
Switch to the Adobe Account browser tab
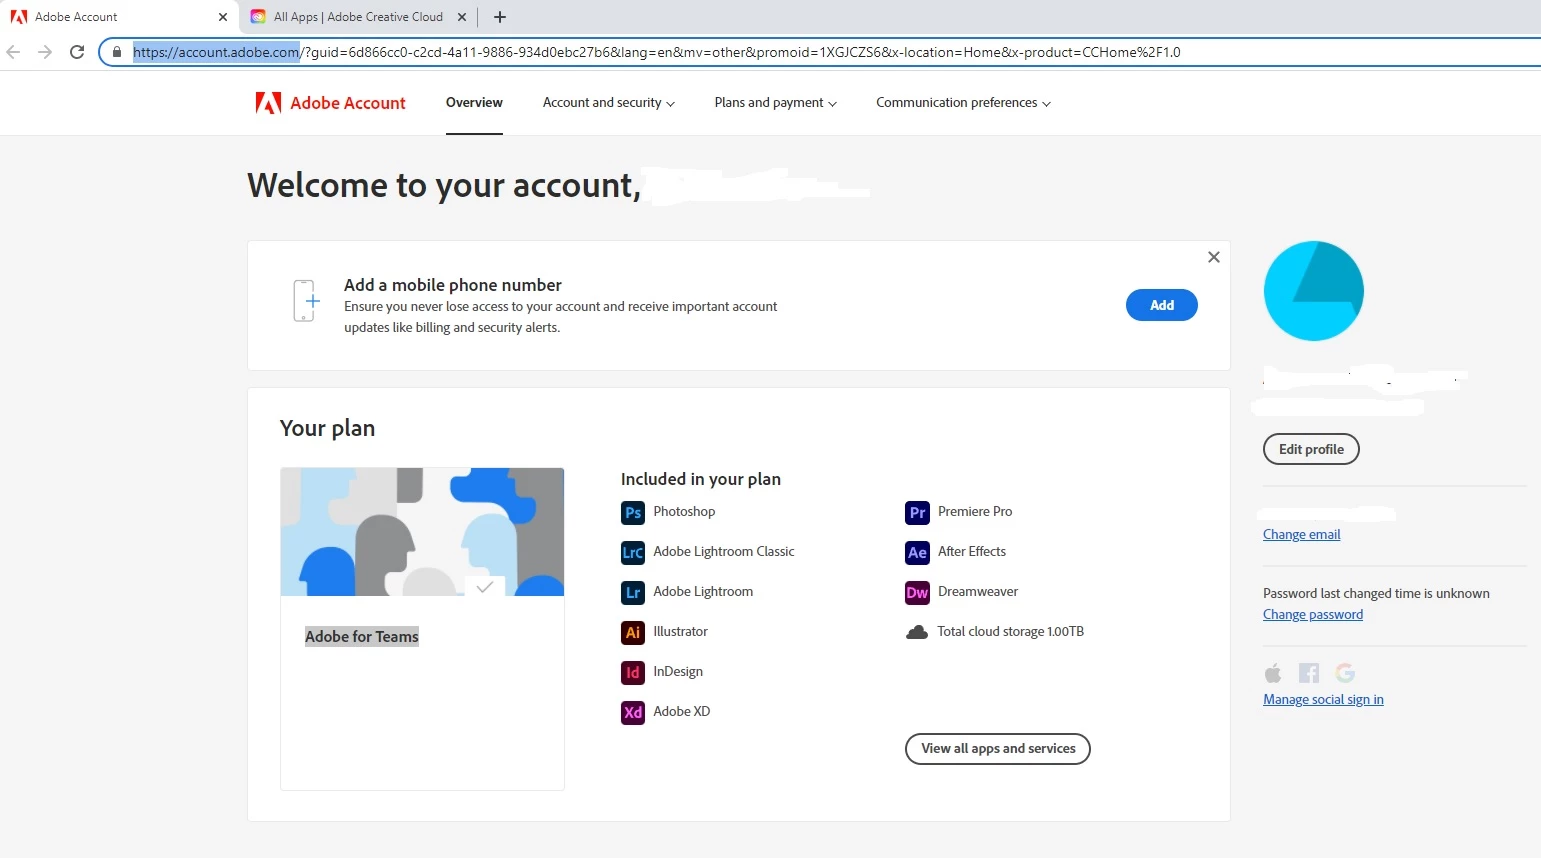point(118,17)
